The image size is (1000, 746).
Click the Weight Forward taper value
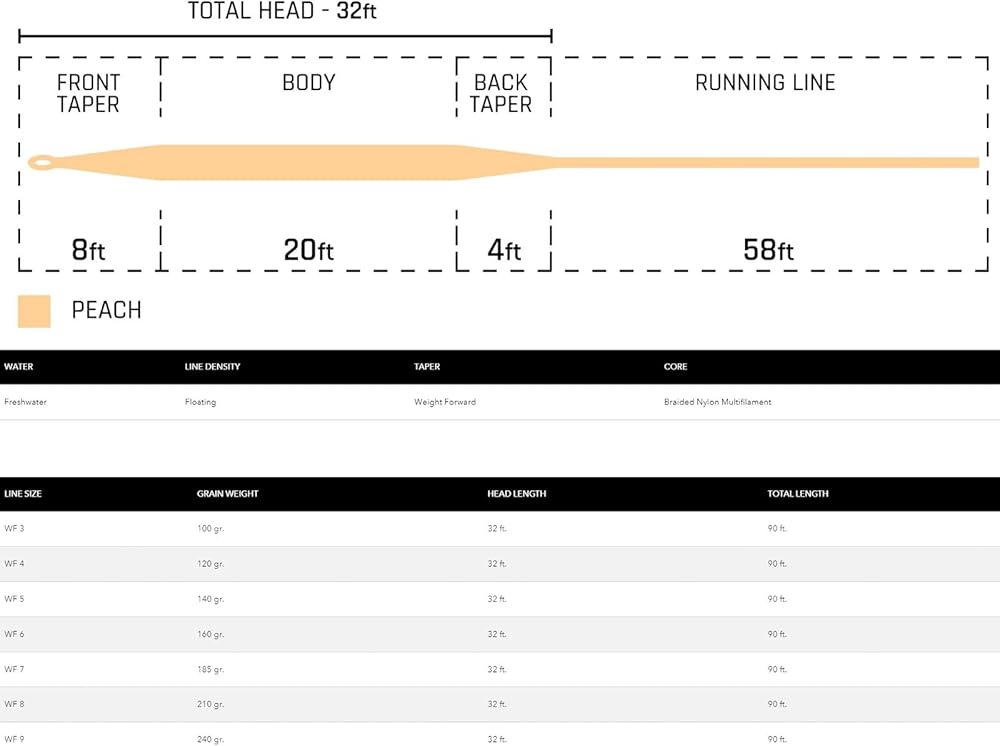pos(445,402)
